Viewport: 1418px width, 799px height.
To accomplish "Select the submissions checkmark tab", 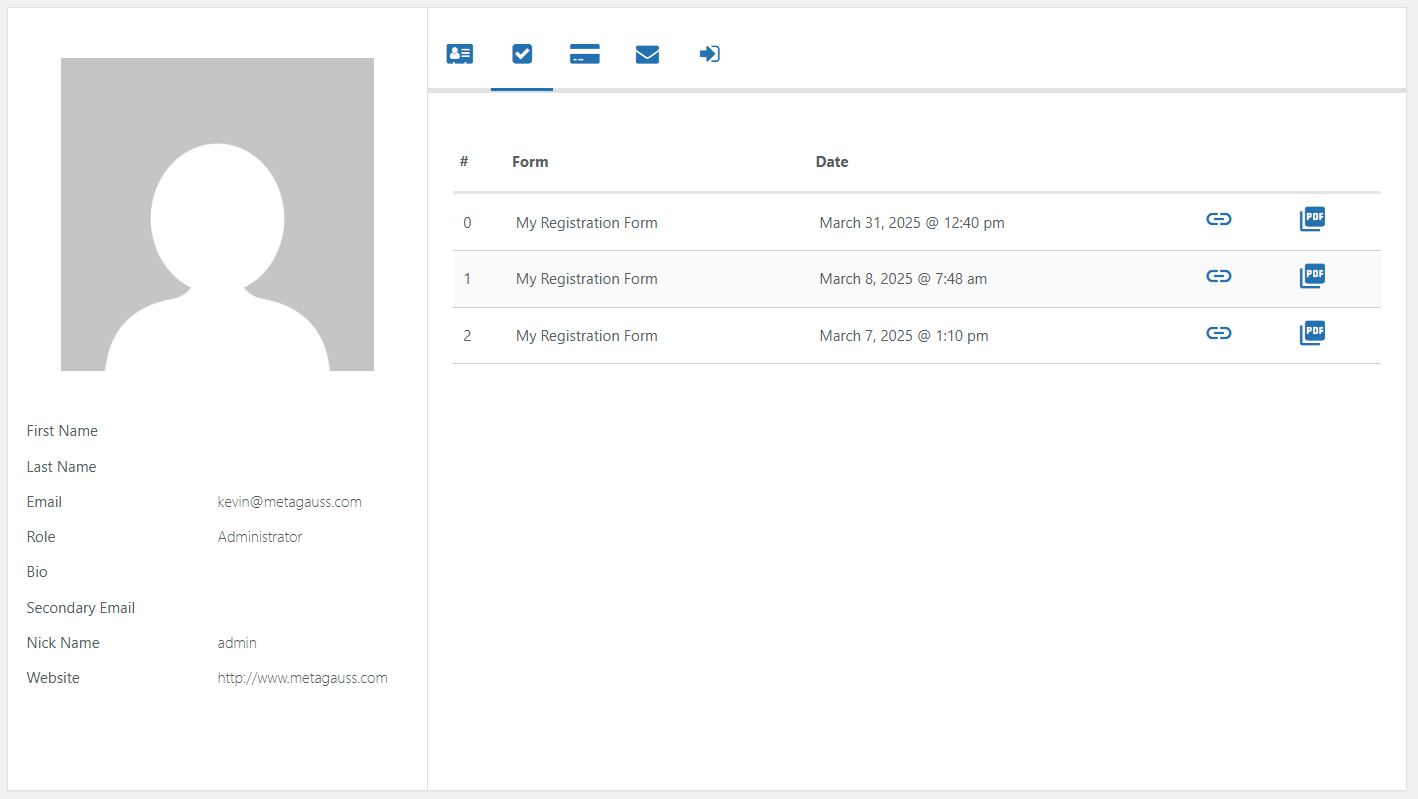I will [x=522, y=54].
